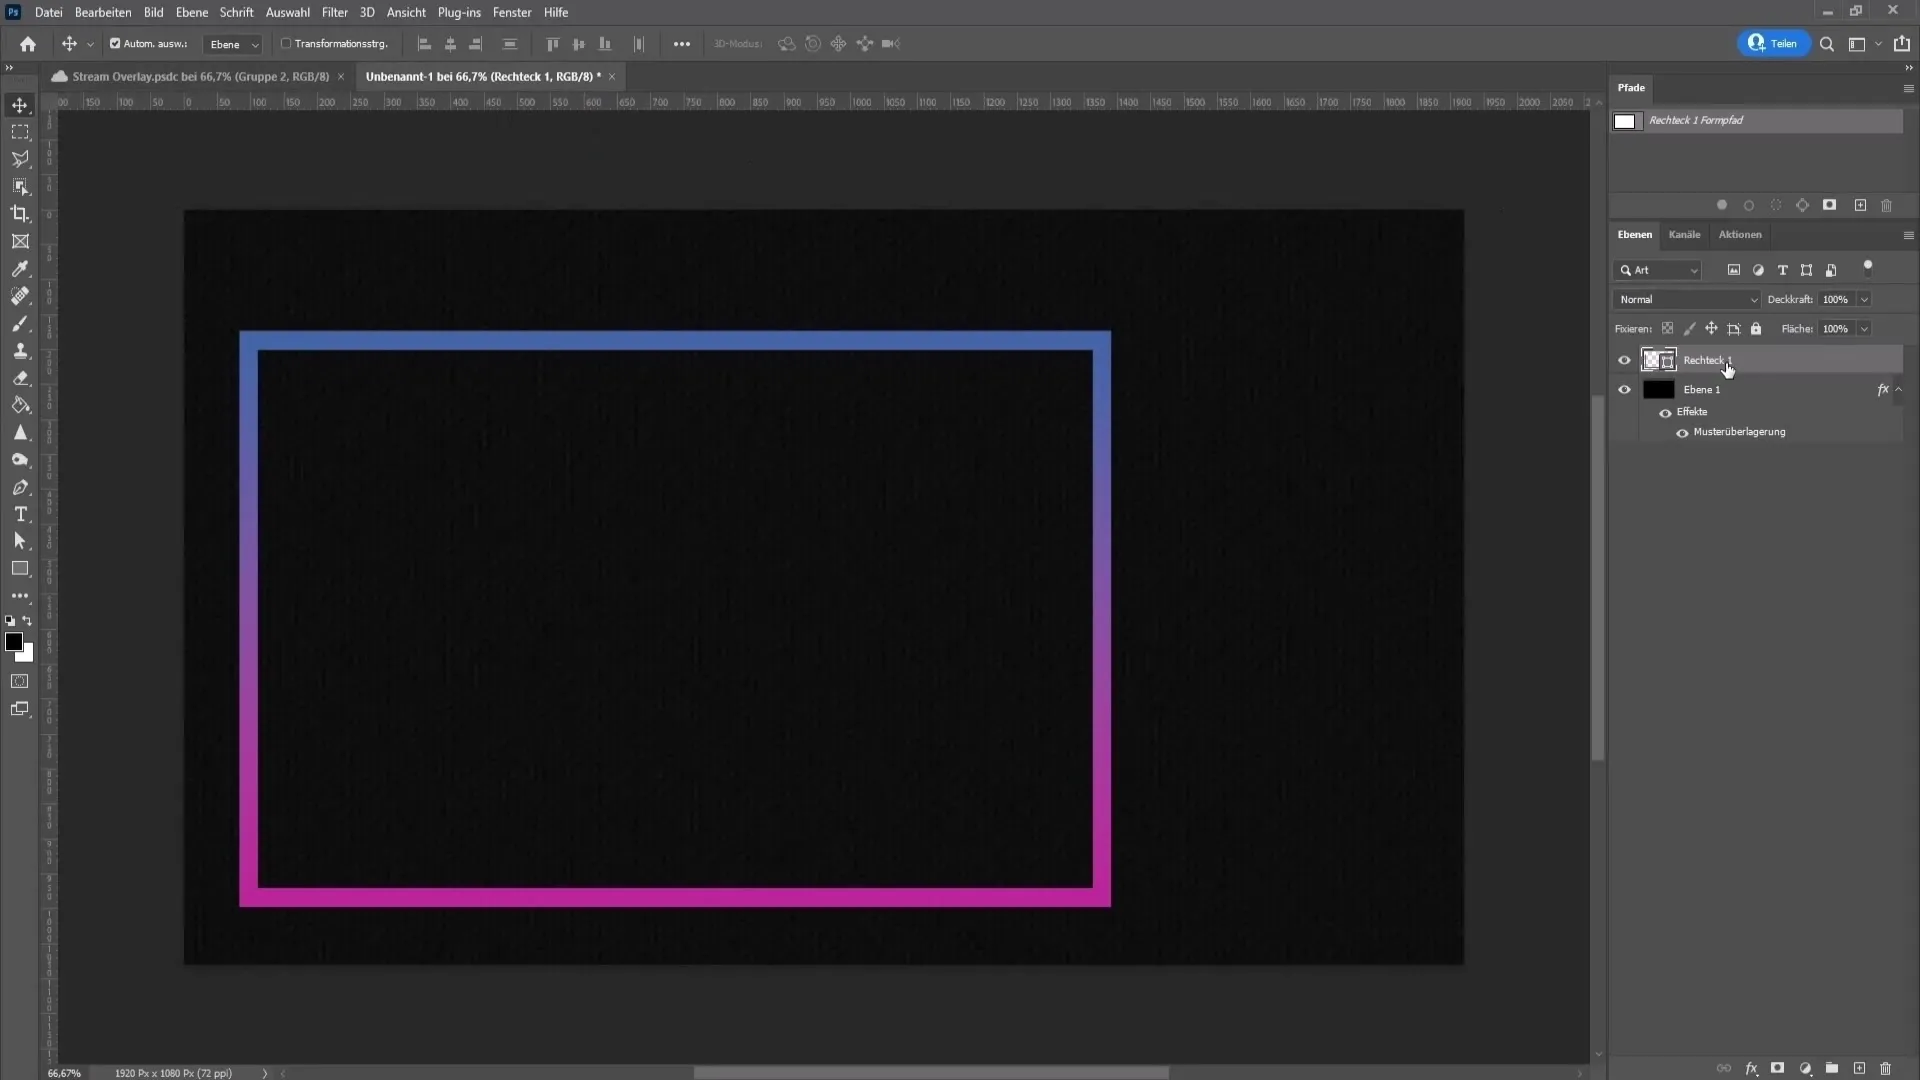1920x1080 pixels.
Task: Open the Normal blend mode dropdown
Action: [x=1687, y=300]
